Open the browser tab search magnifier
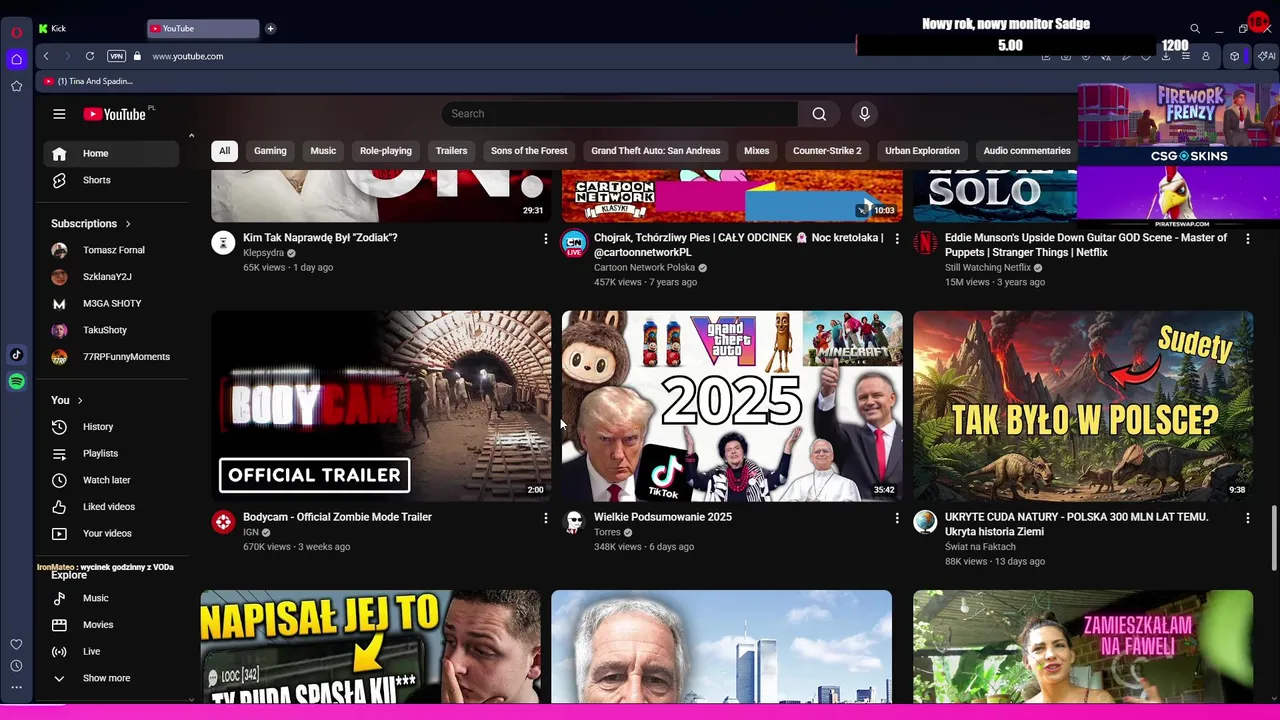This screenshot has height=720, width=1280. pyautogui.click(x=1194, y=29)
